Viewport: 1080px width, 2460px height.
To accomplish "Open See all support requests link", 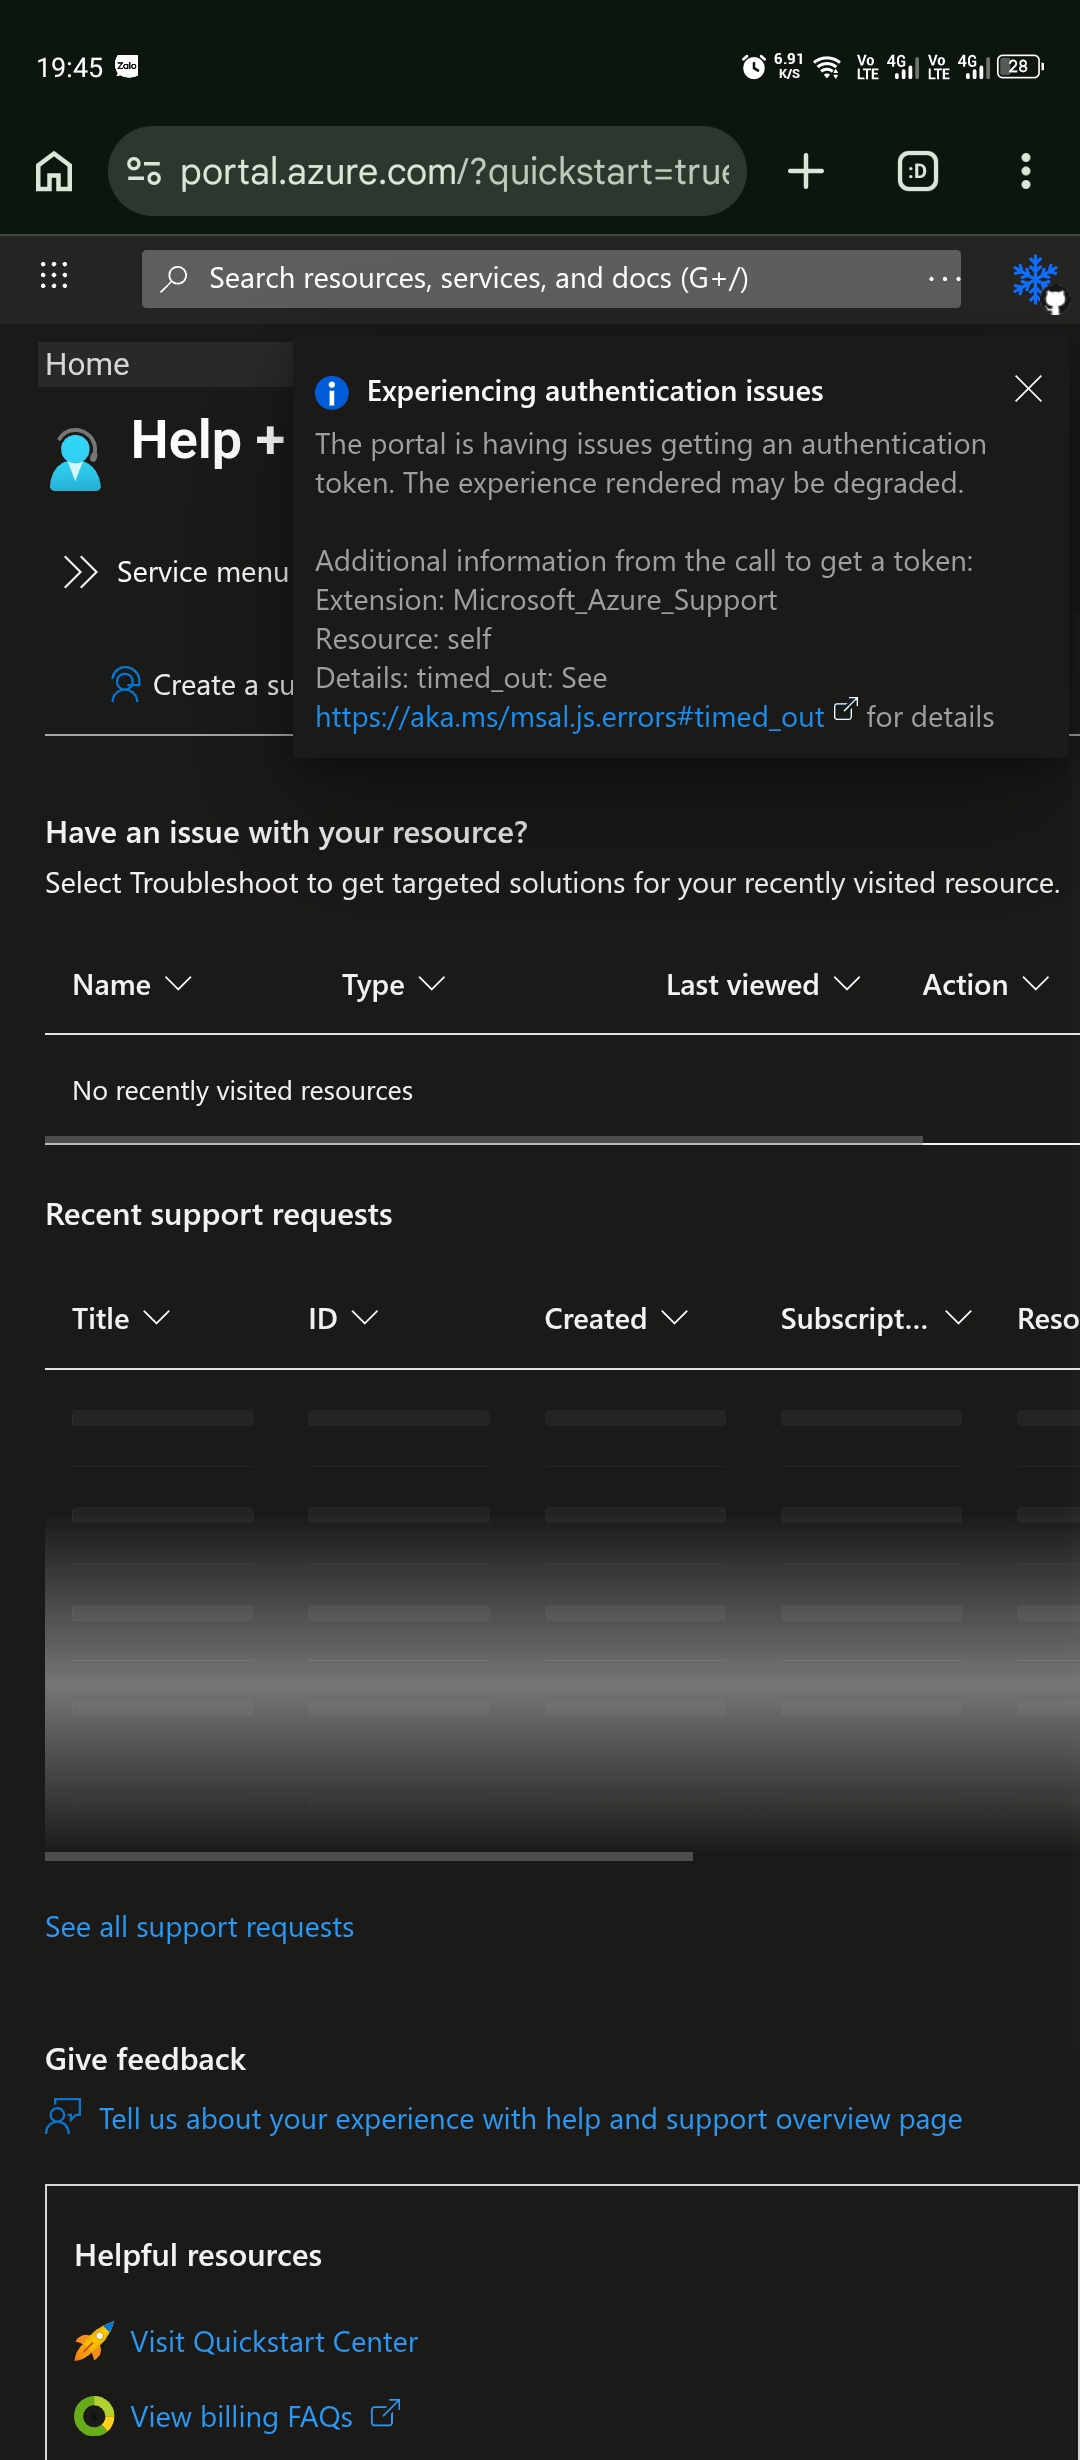I will 199,1927.
